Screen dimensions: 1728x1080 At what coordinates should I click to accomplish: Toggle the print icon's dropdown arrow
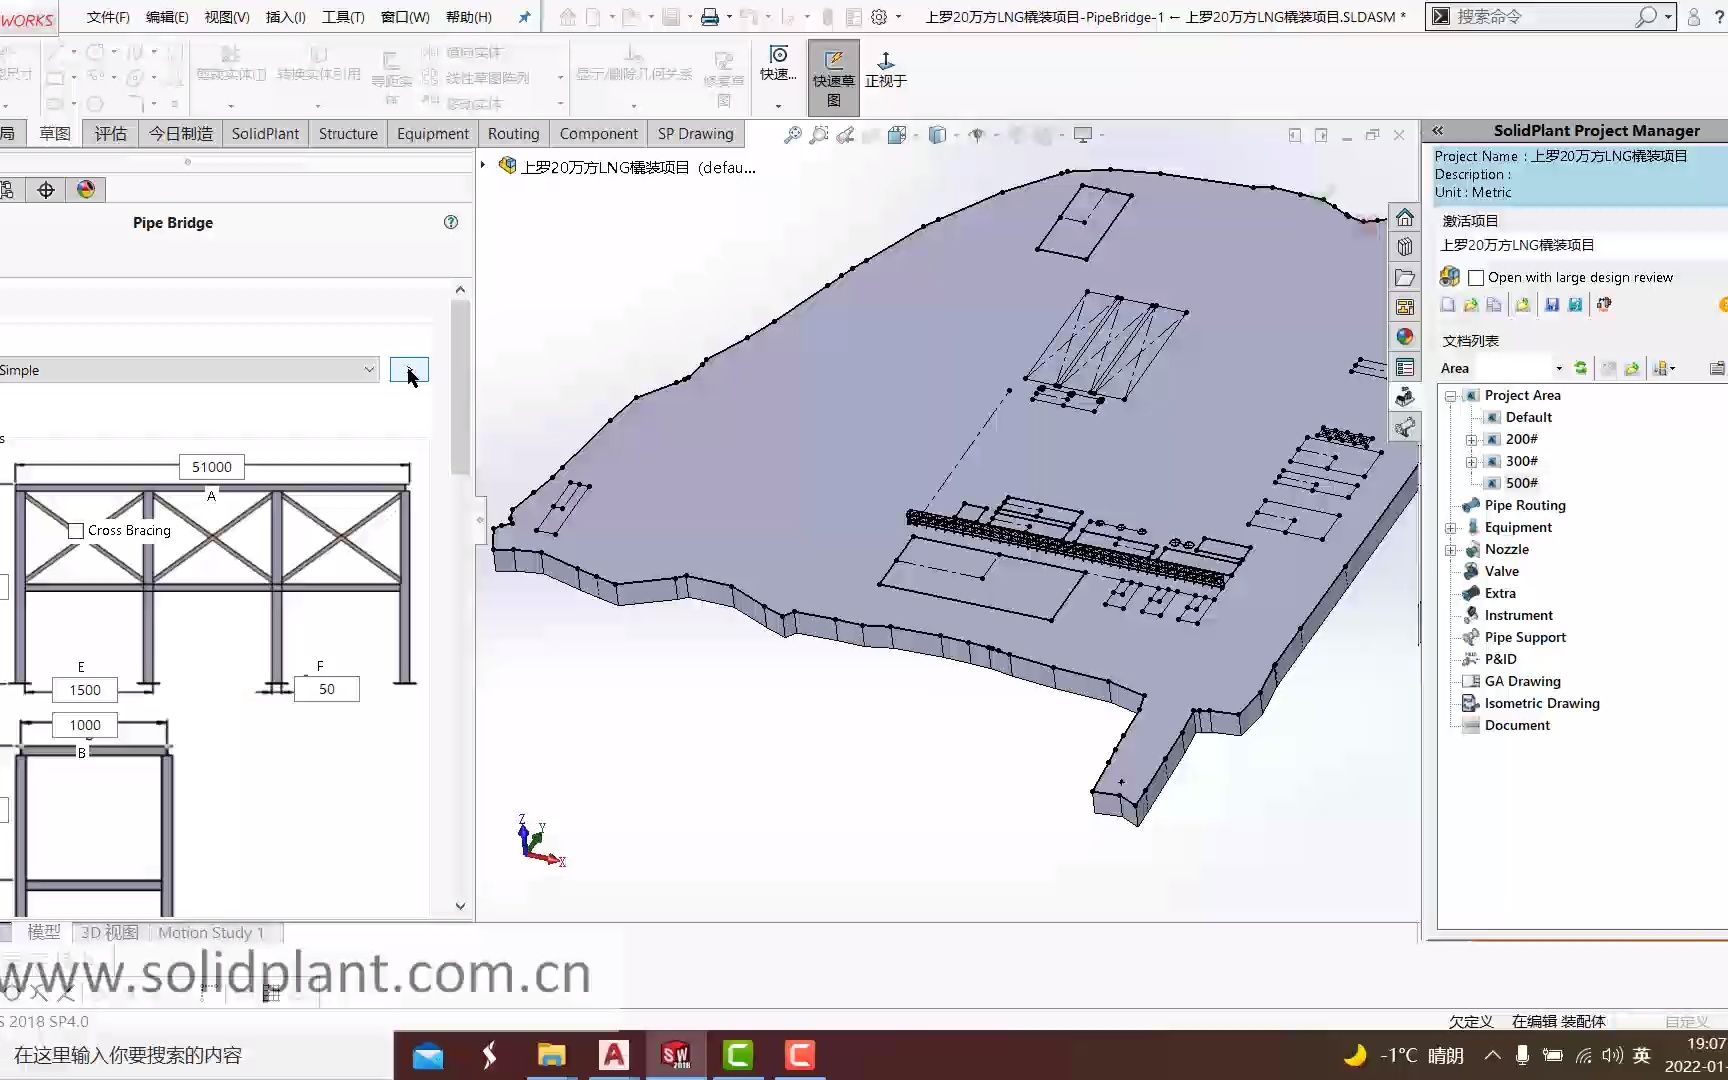729,17
